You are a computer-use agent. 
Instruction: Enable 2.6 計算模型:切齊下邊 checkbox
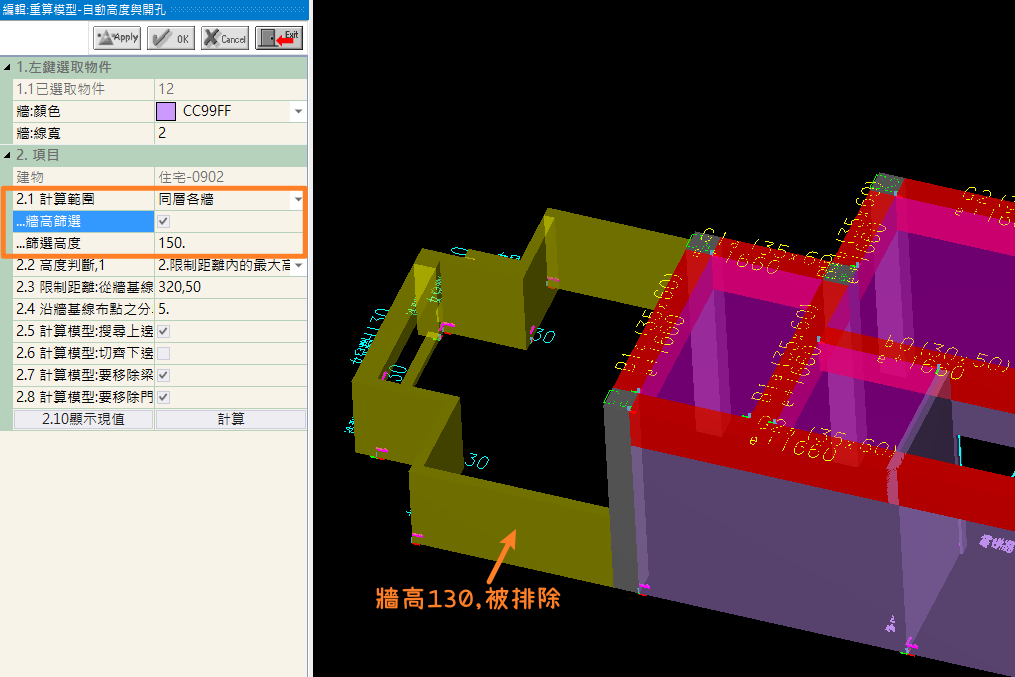(x=163, y=353)
